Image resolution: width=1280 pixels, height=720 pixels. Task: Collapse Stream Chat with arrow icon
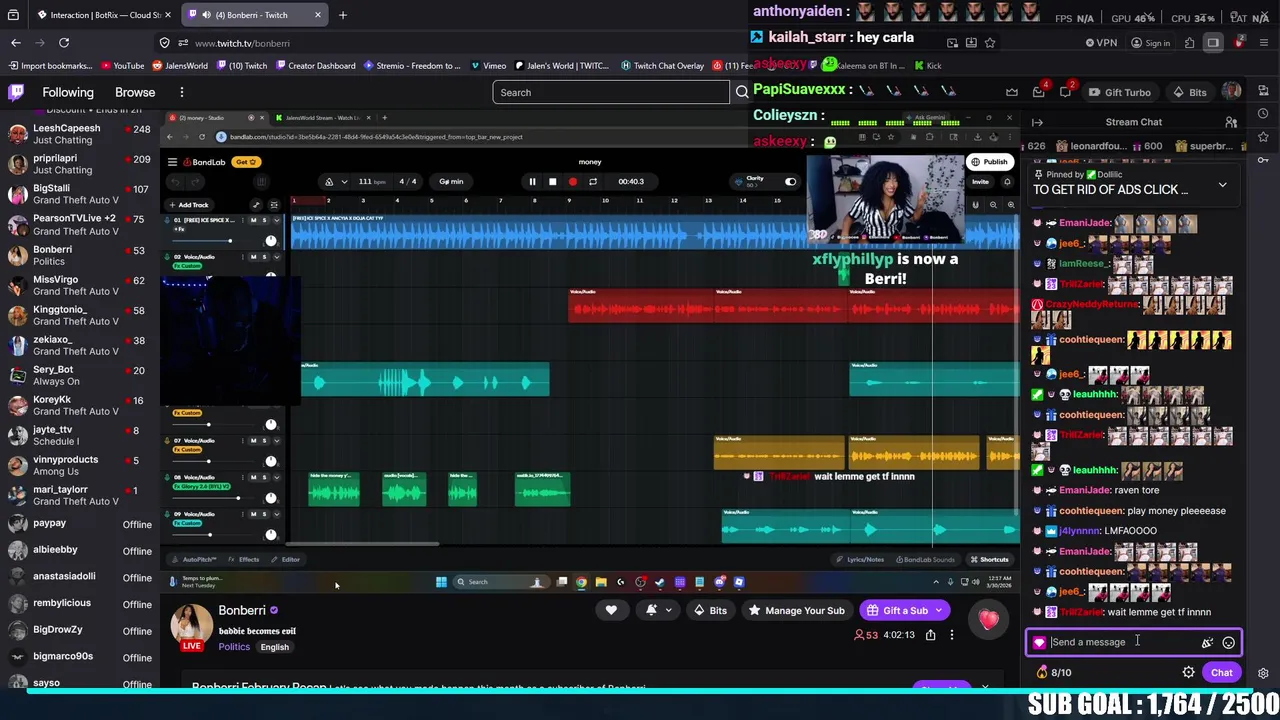pyautogui.click(x=1038, y=122)
